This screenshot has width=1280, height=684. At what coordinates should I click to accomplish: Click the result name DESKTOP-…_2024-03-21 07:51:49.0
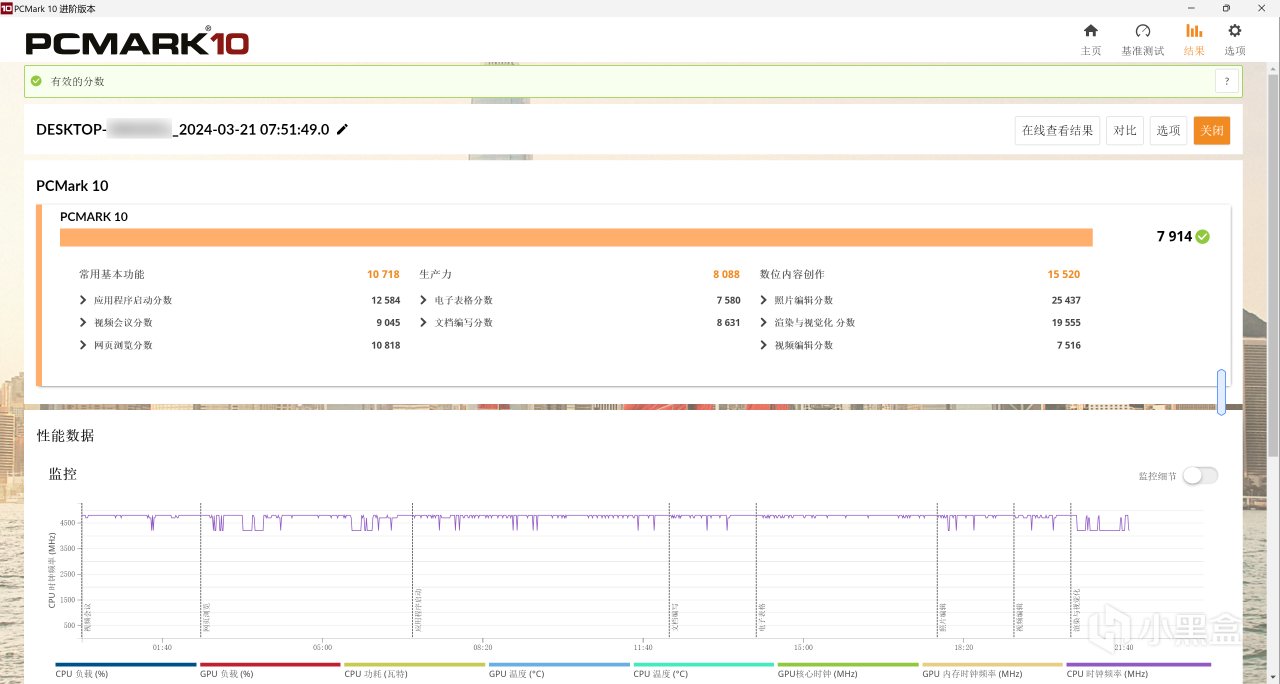point(182,129)
